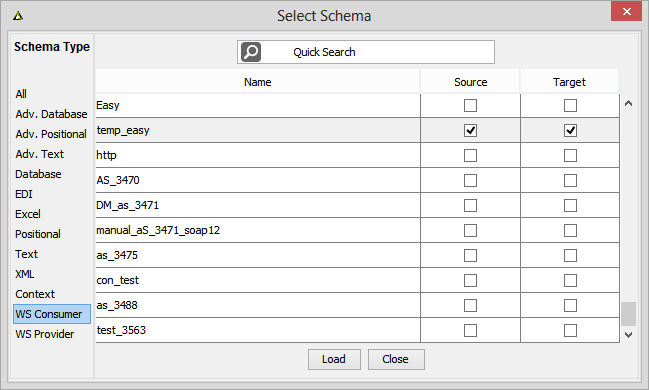Screen dimensions: 649x390
Task: Check Target box for http
Action: 570,156
